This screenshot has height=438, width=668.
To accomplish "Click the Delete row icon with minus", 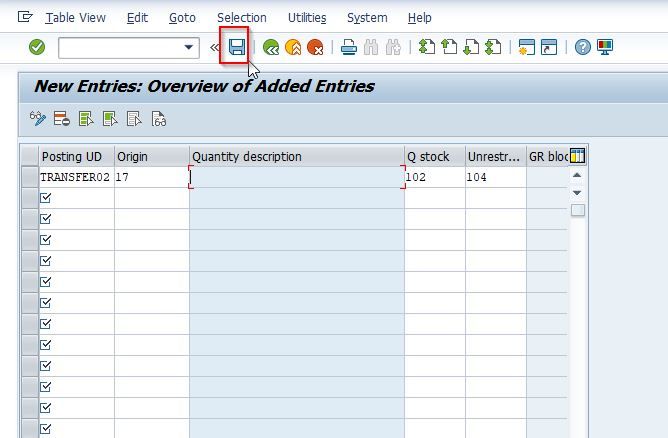I will [x=61, y=119].
